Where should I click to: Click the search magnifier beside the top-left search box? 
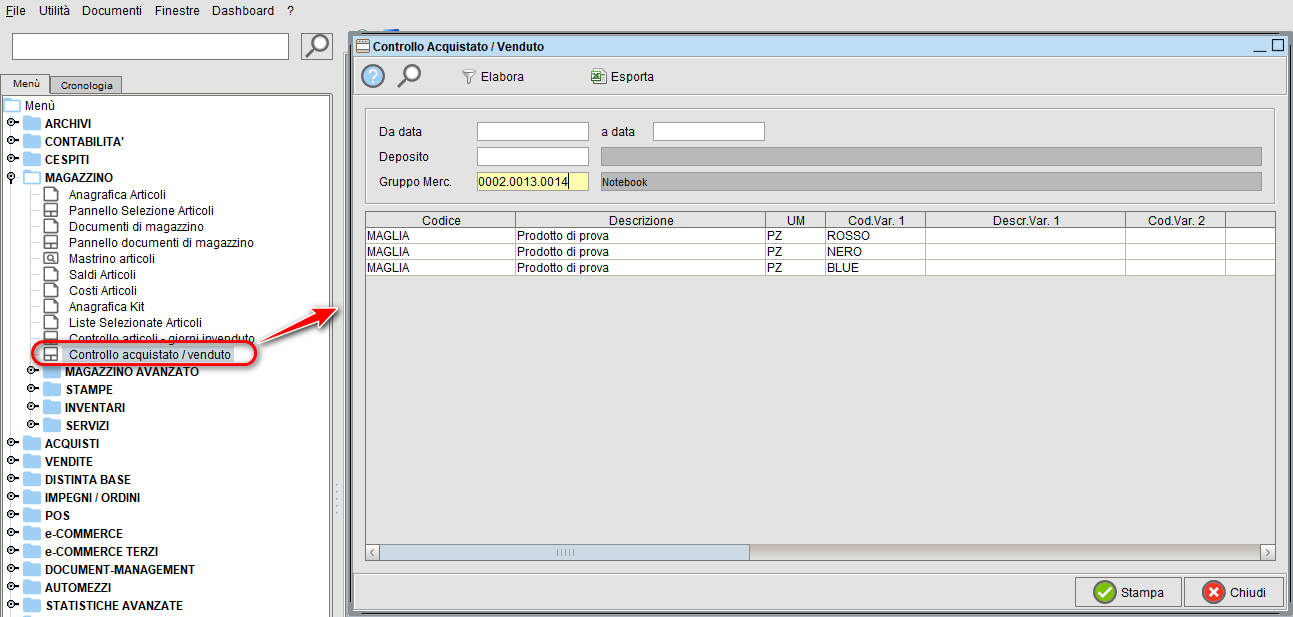coord(316,45)
